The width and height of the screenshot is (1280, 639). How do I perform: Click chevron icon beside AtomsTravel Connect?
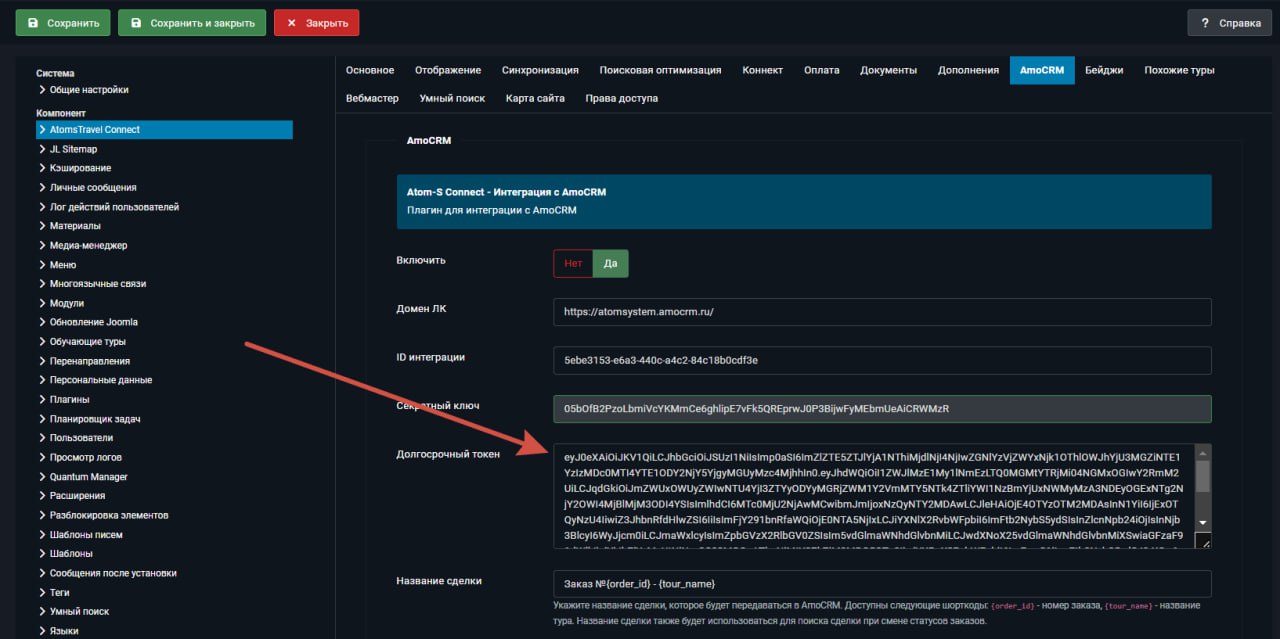tap(42, 130)
